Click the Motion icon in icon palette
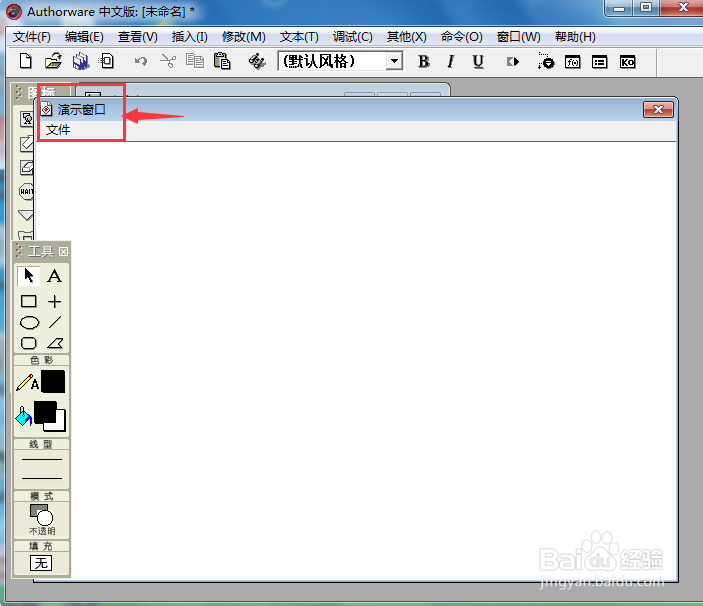 pos(27,144)
